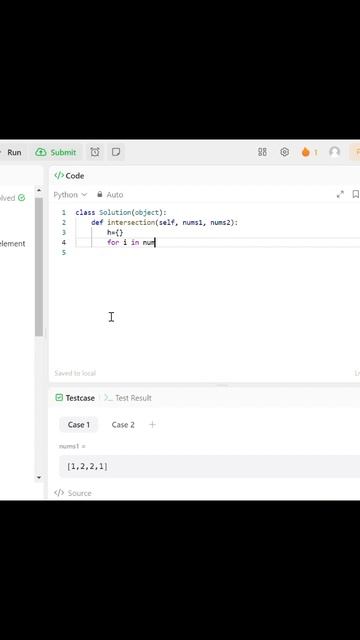Click scrollbar up arrow in left panel
The width and height of the screenshot is (360, 640).
tap(39, 190)
